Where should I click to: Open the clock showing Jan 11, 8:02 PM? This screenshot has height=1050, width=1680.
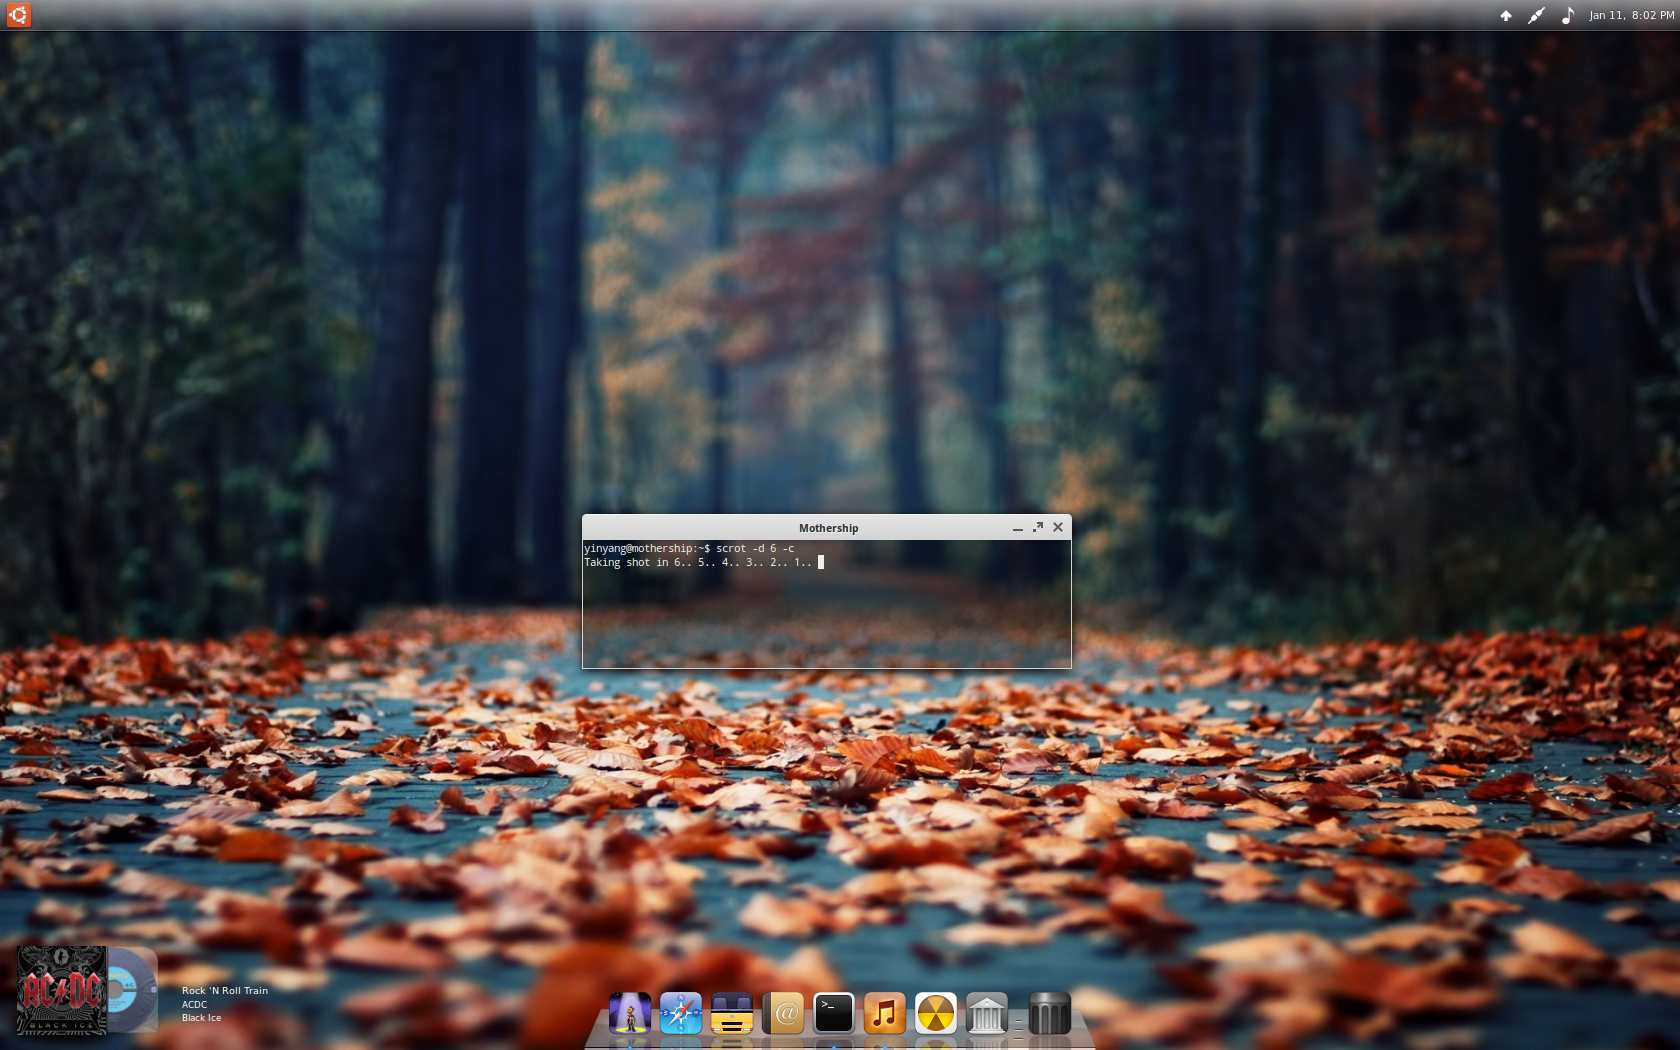1631,15
